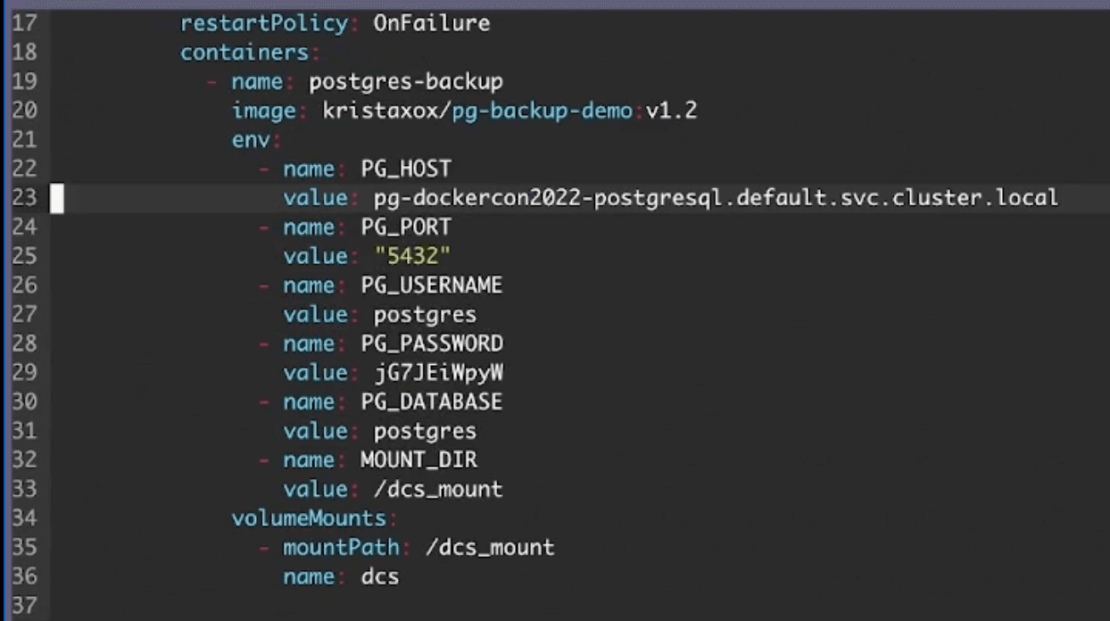This screenshot has width=1110, height=621.
Task: Click the PG_HOST variable name
Action: (405, 168)
